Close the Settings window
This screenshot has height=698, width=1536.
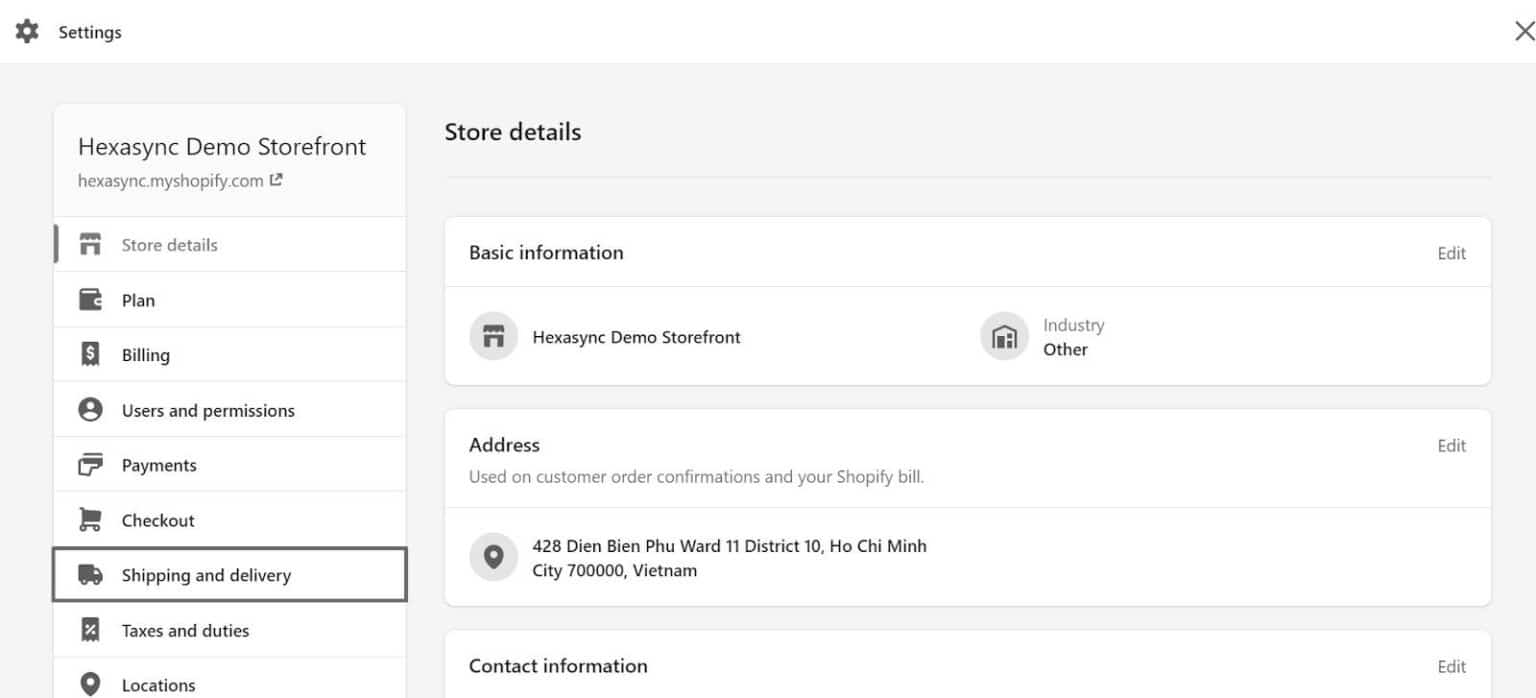point(1523,31)
